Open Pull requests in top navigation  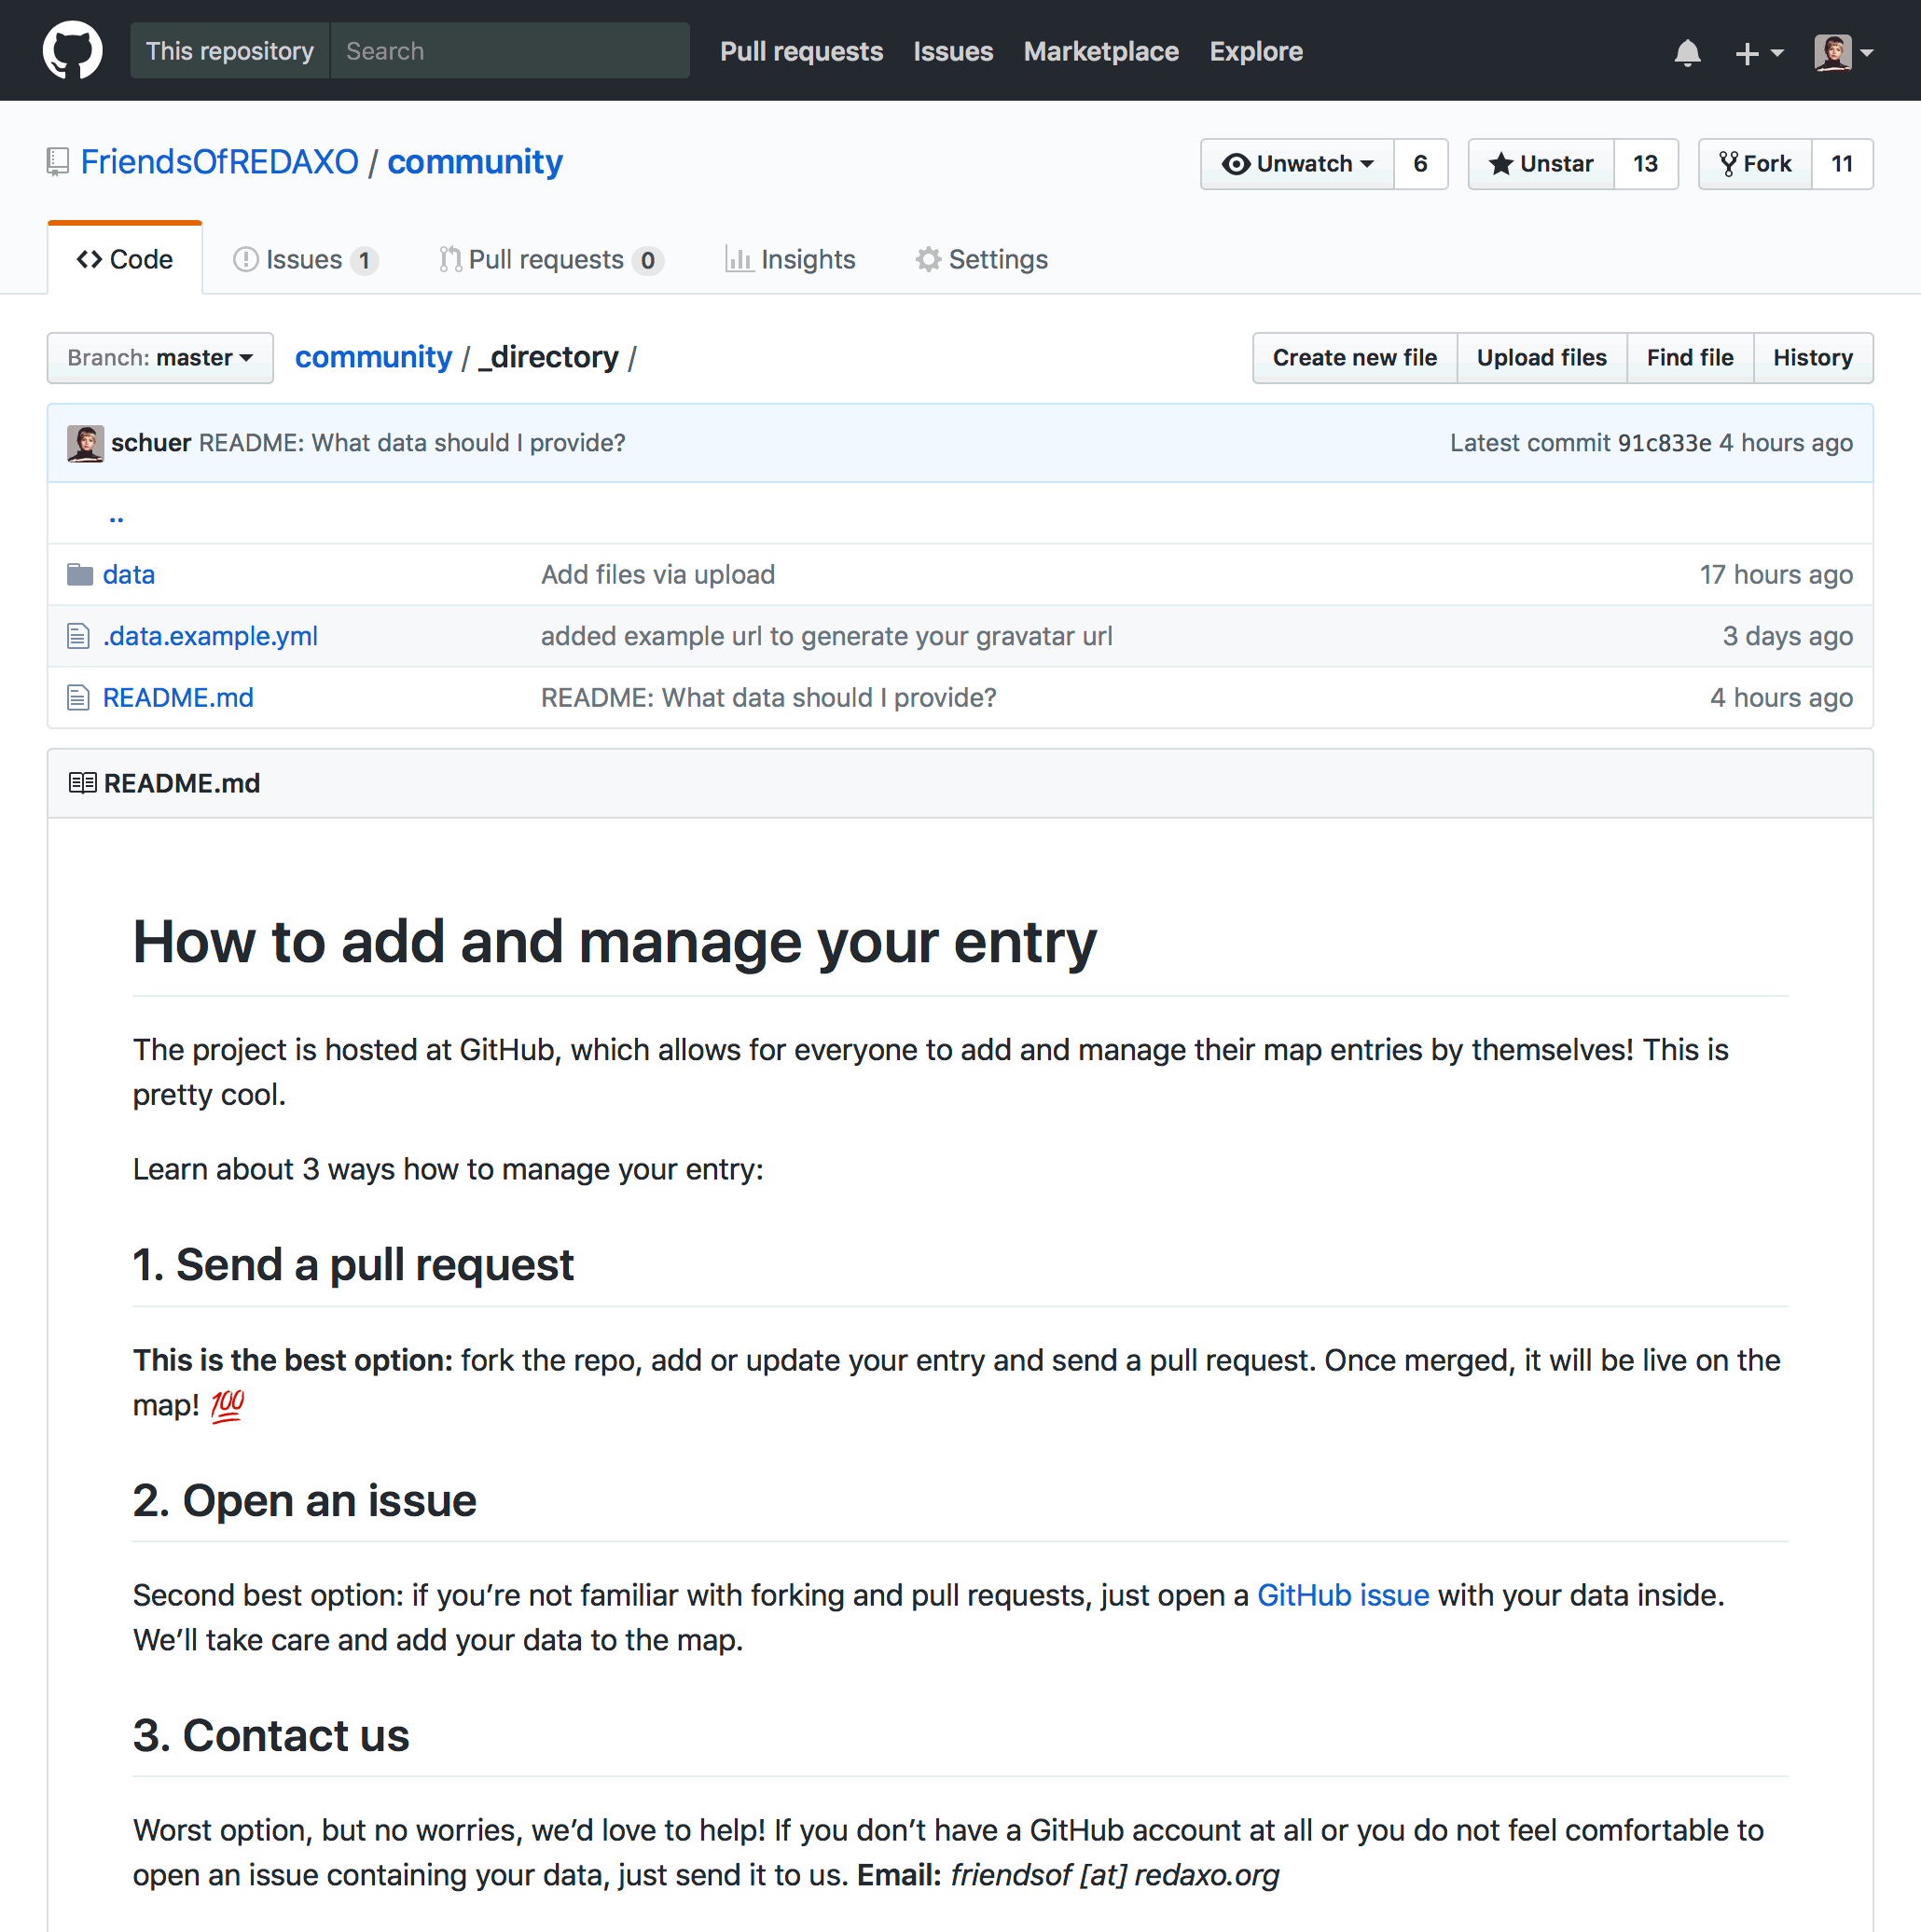[801, 51]
